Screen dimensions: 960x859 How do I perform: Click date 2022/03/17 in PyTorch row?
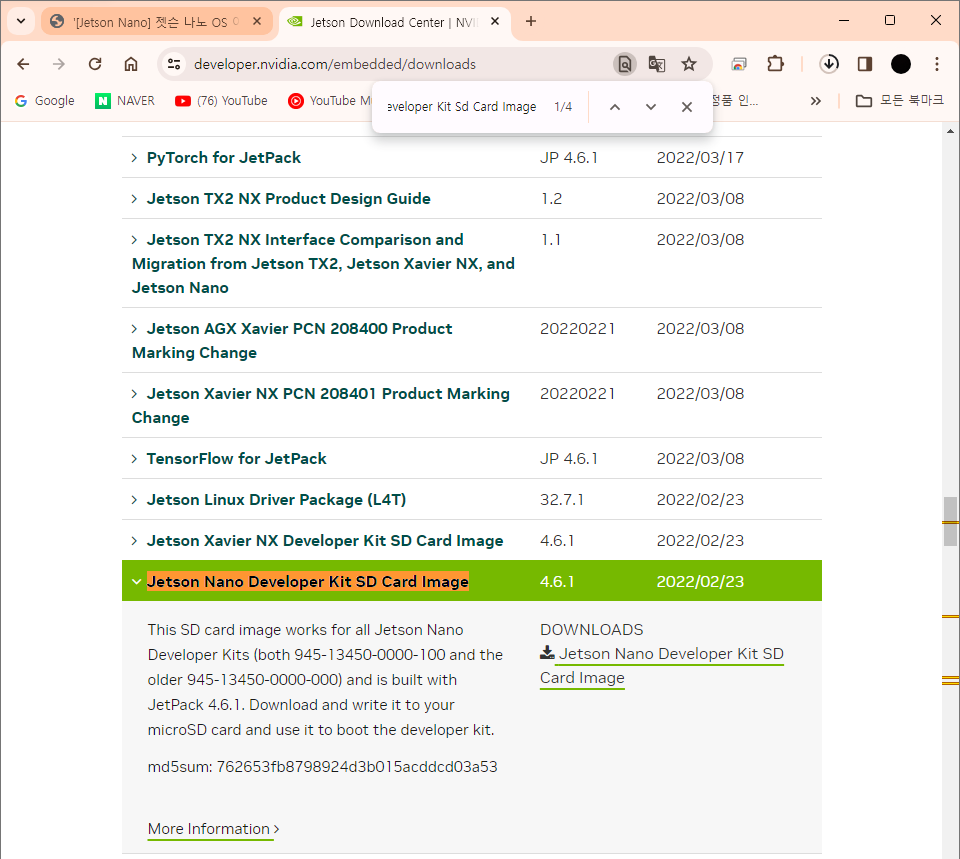pyautogui.click(x=700, y=158)
